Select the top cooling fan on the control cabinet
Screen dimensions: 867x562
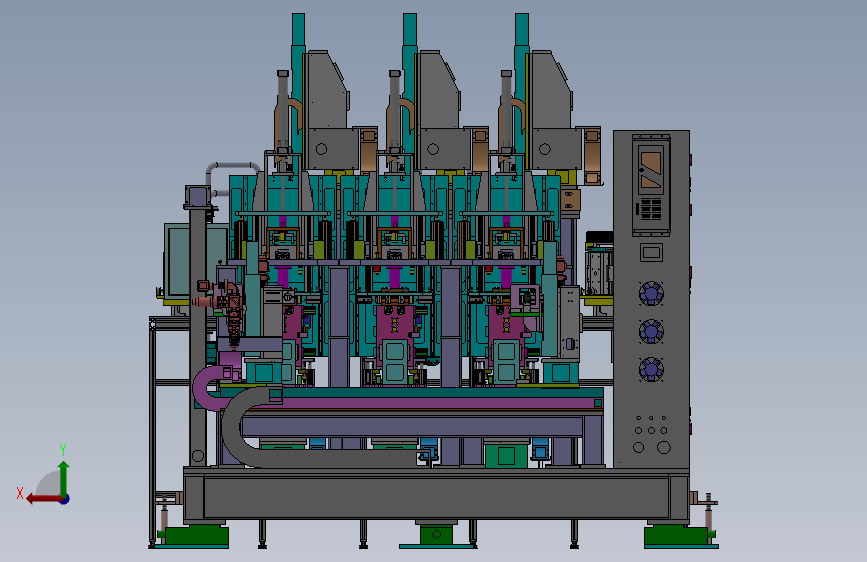pos(651,293)
